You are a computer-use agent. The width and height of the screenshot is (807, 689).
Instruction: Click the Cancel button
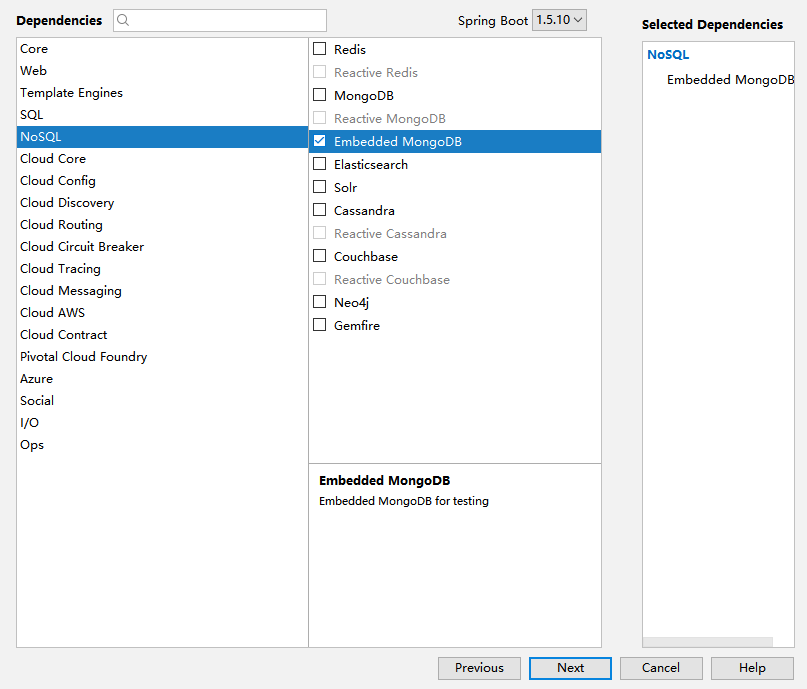pyautogui.click(x=661, y=668)
